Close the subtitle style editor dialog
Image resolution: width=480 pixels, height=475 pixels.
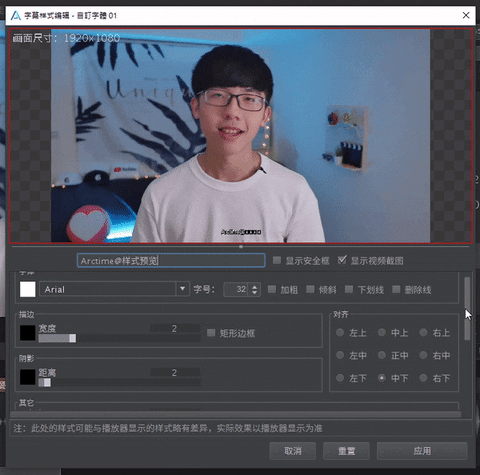[466, 15]
